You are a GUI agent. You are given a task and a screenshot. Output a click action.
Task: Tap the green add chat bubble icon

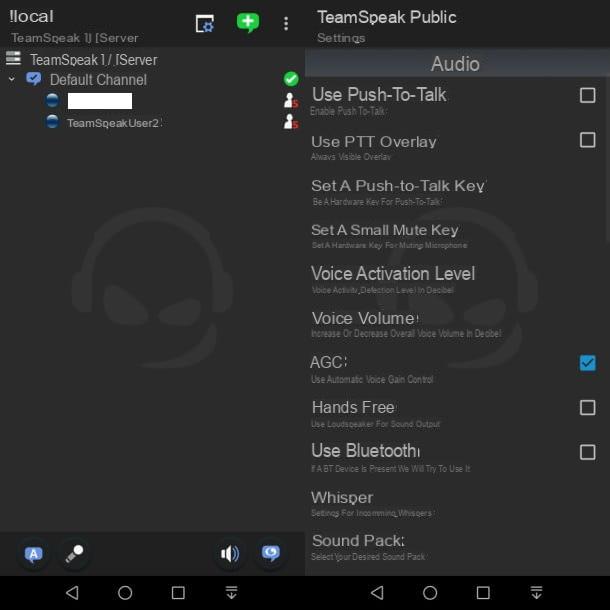[248, 22]
